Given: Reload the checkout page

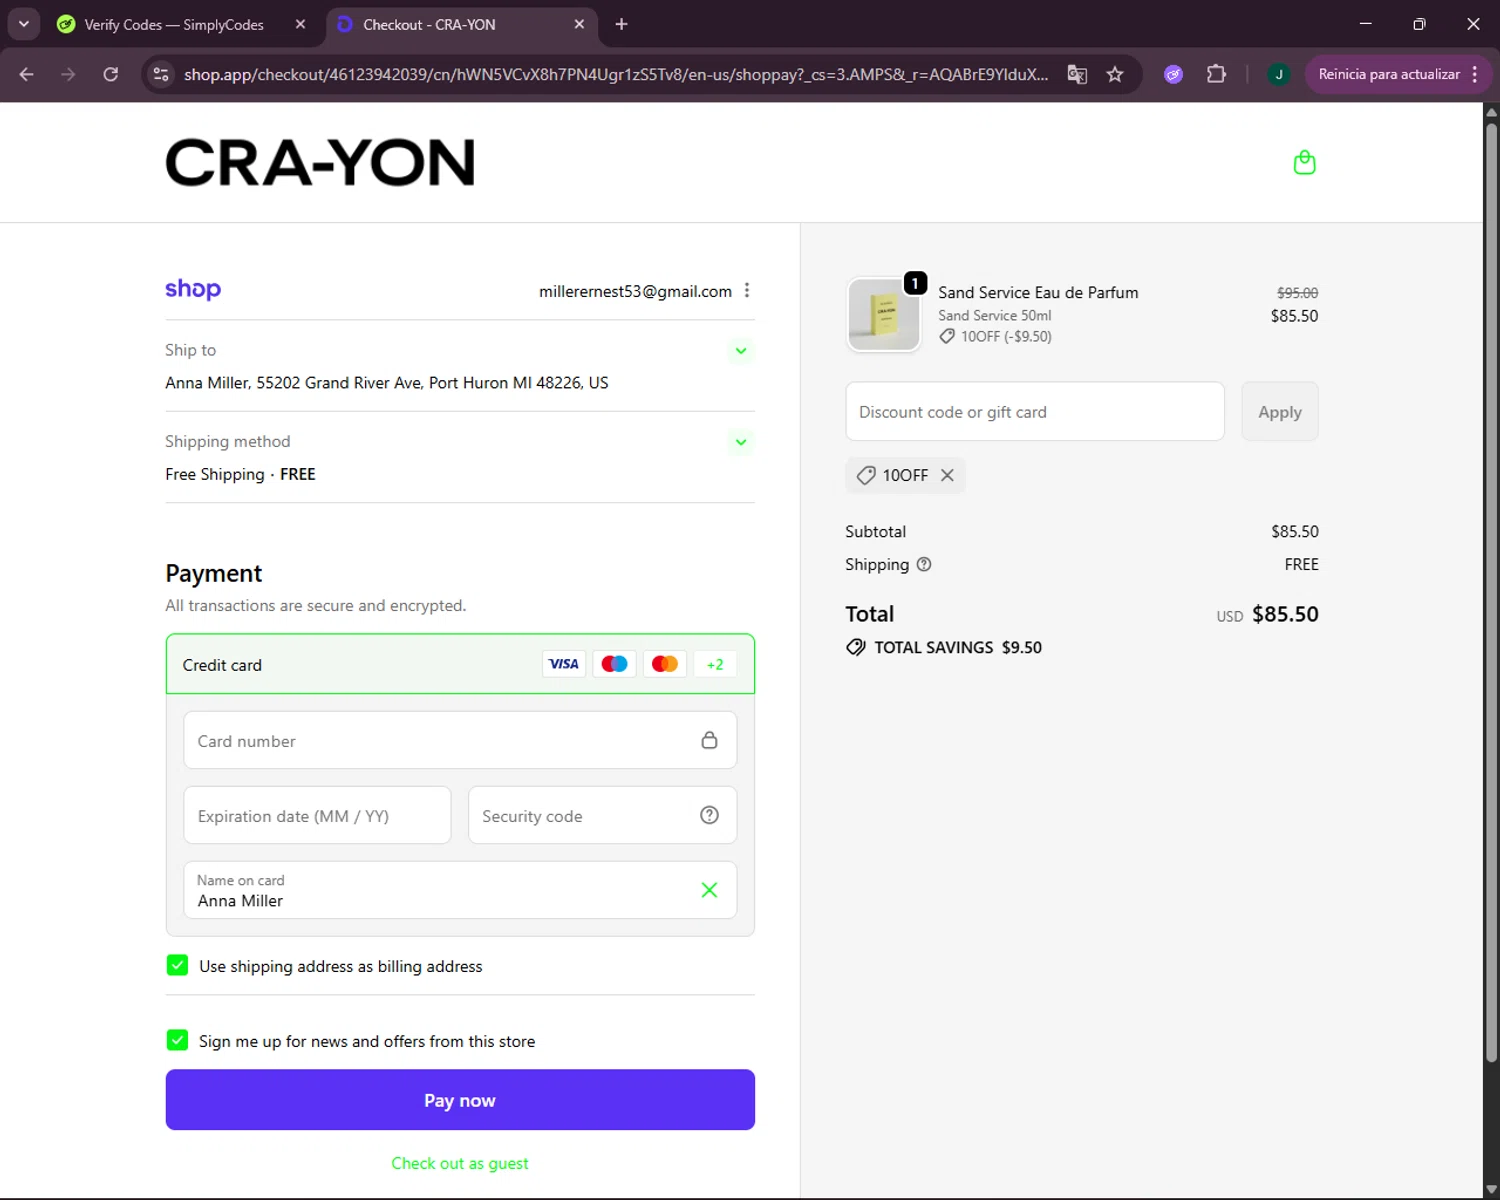Looking at the screenshot, I should 111,74.
